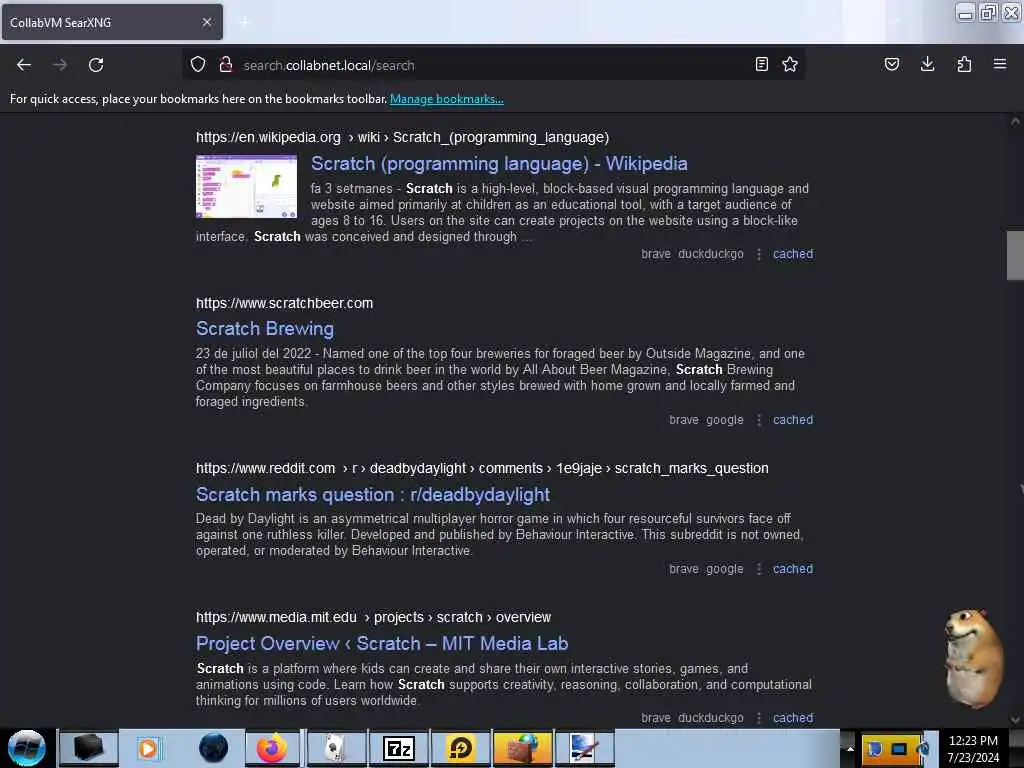Expand options dots for MIT Media Lab result

pos(758,718)
